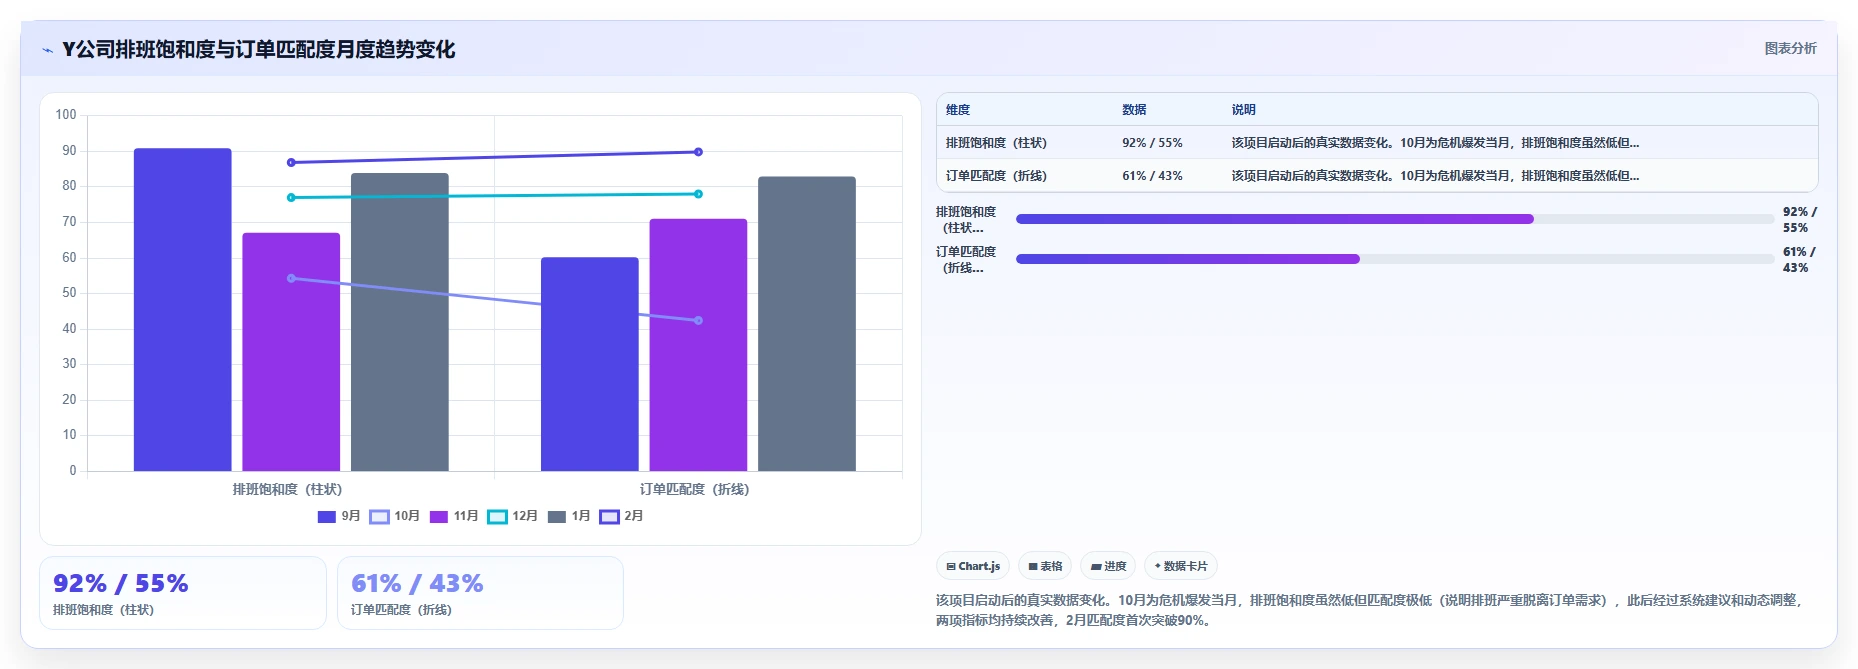Image resolution: width=1858 pixels, height=669 pixels.
Task: Click the 2月 line point in 订单匹配度 group
Action: (x=698, y=152)
